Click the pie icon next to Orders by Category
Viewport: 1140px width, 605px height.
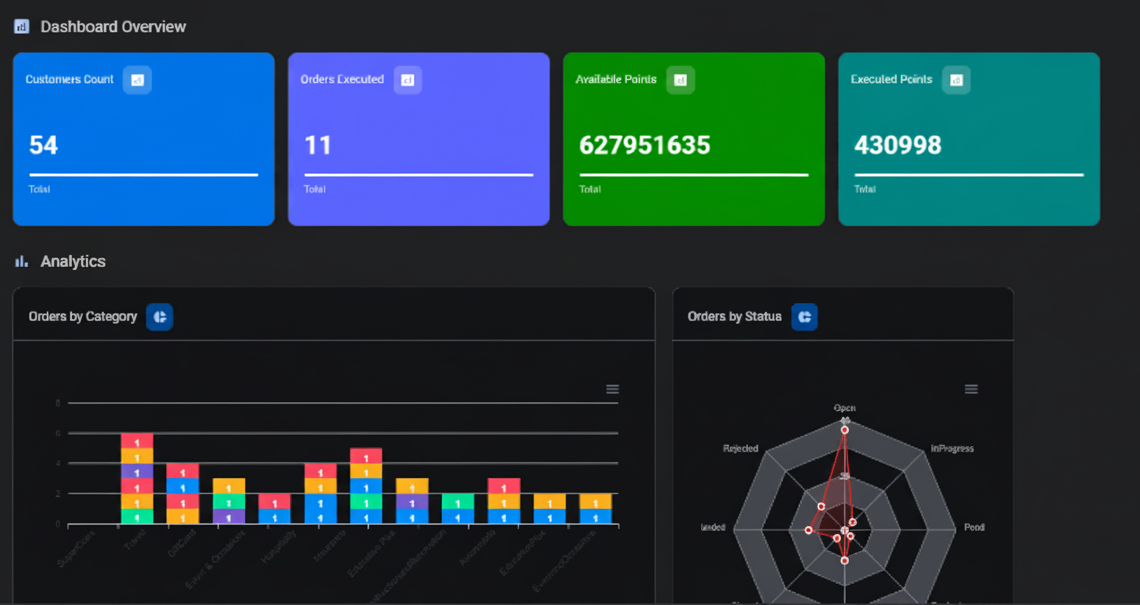(x=159, y=316)
